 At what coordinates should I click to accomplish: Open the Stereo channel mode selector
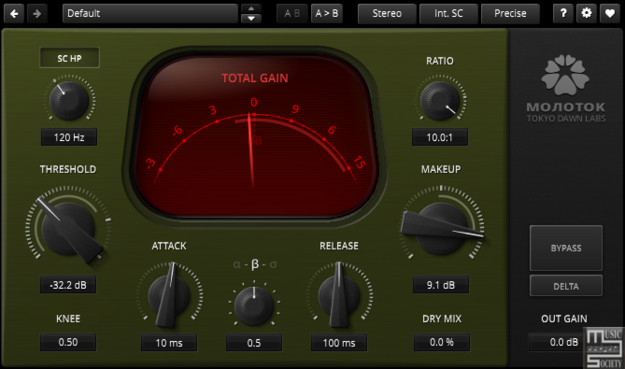coord(387,14)
